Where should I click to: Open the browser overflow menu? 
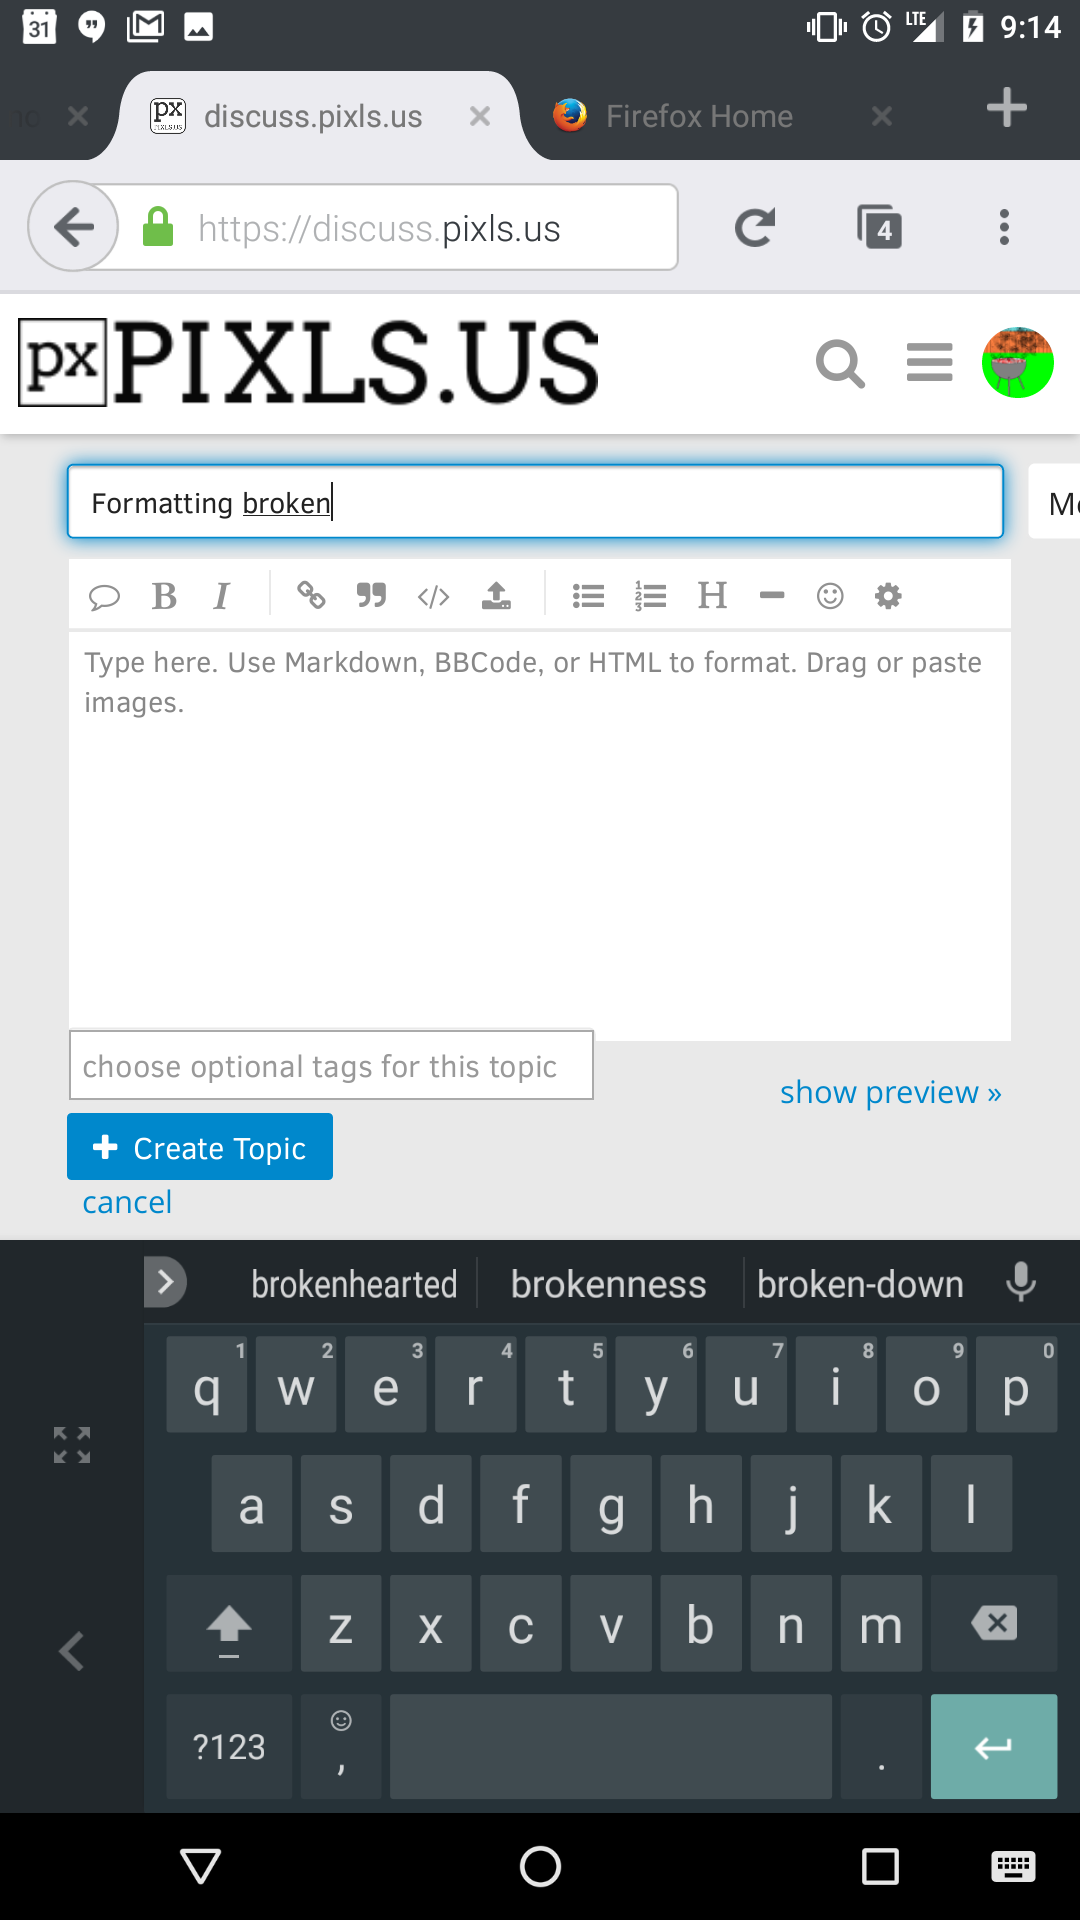[1004, 227]
